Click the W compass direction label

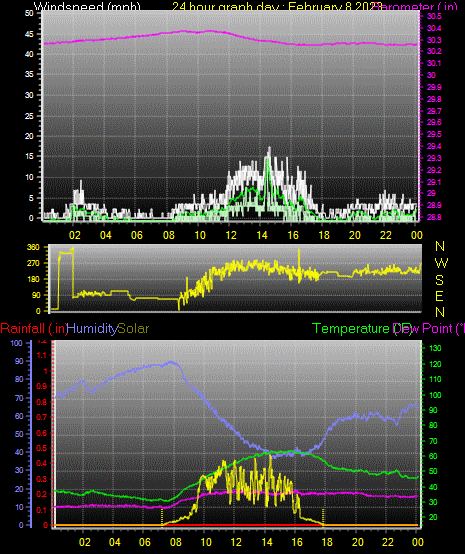tap(441, 263)
